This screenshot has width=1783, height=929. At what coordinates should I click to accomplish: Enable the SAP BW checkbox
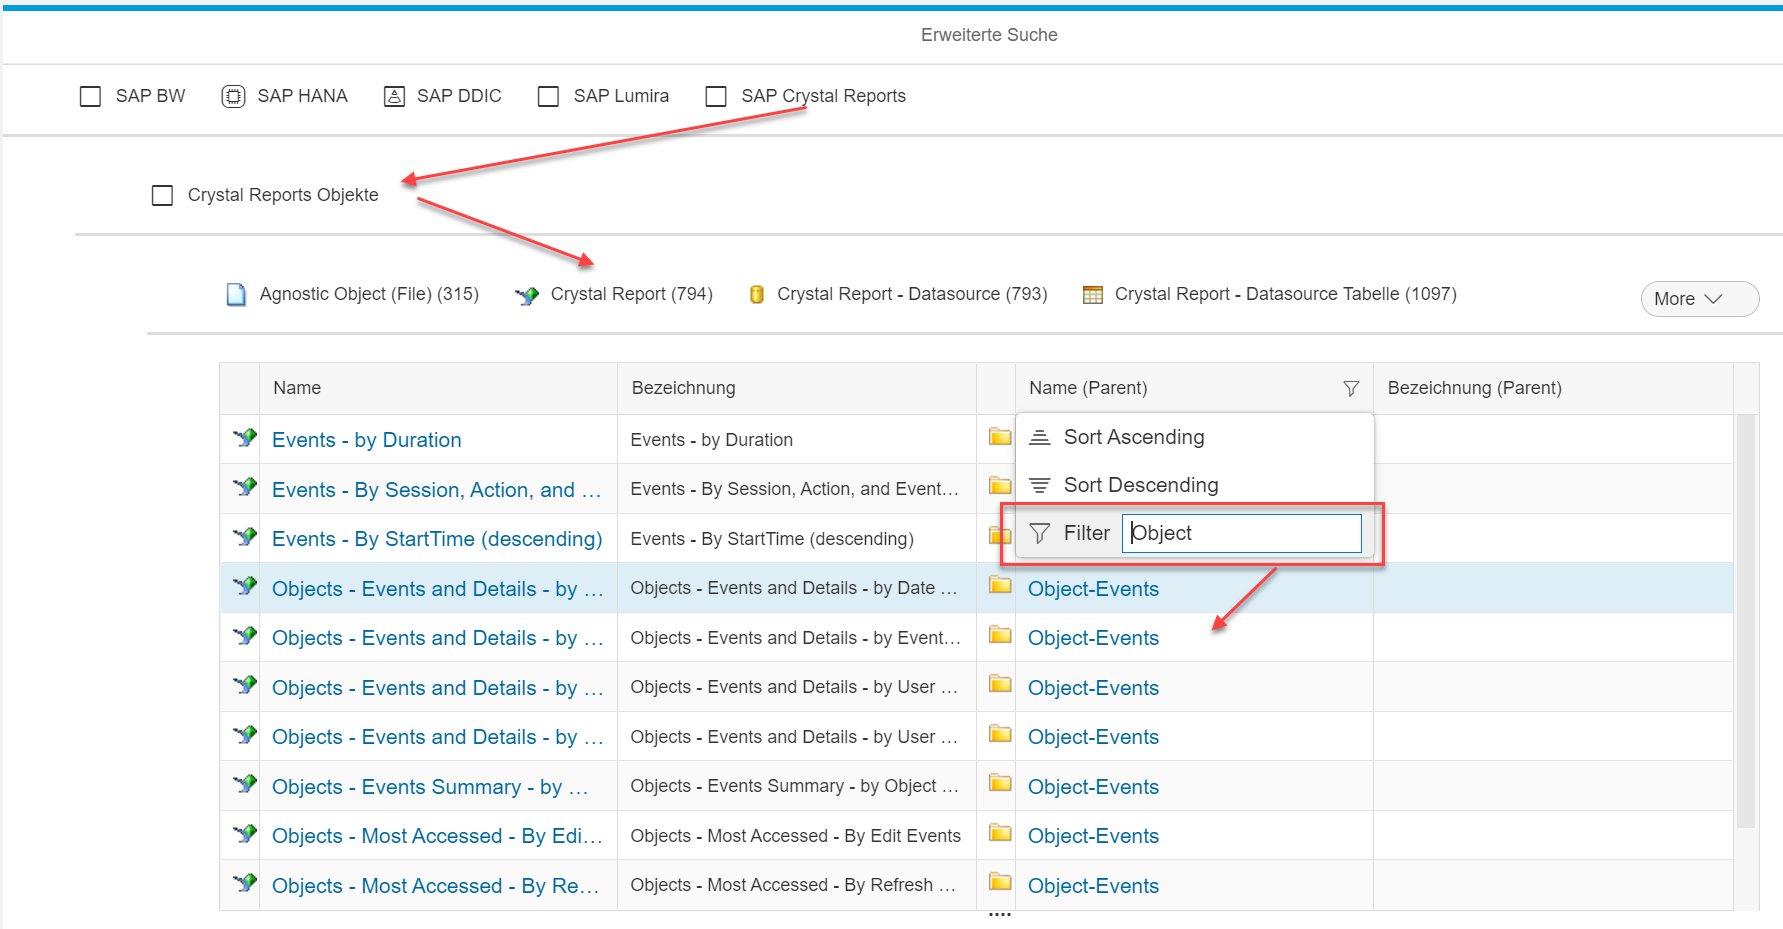[x=91, y=96]
